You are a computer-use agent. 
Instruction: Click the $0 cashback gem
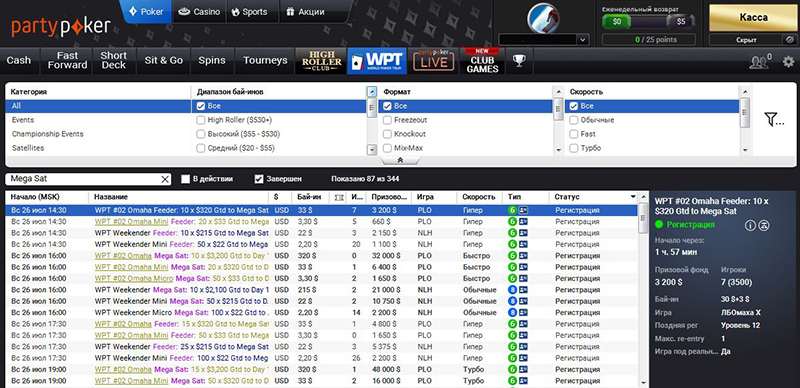click(616, 21)
